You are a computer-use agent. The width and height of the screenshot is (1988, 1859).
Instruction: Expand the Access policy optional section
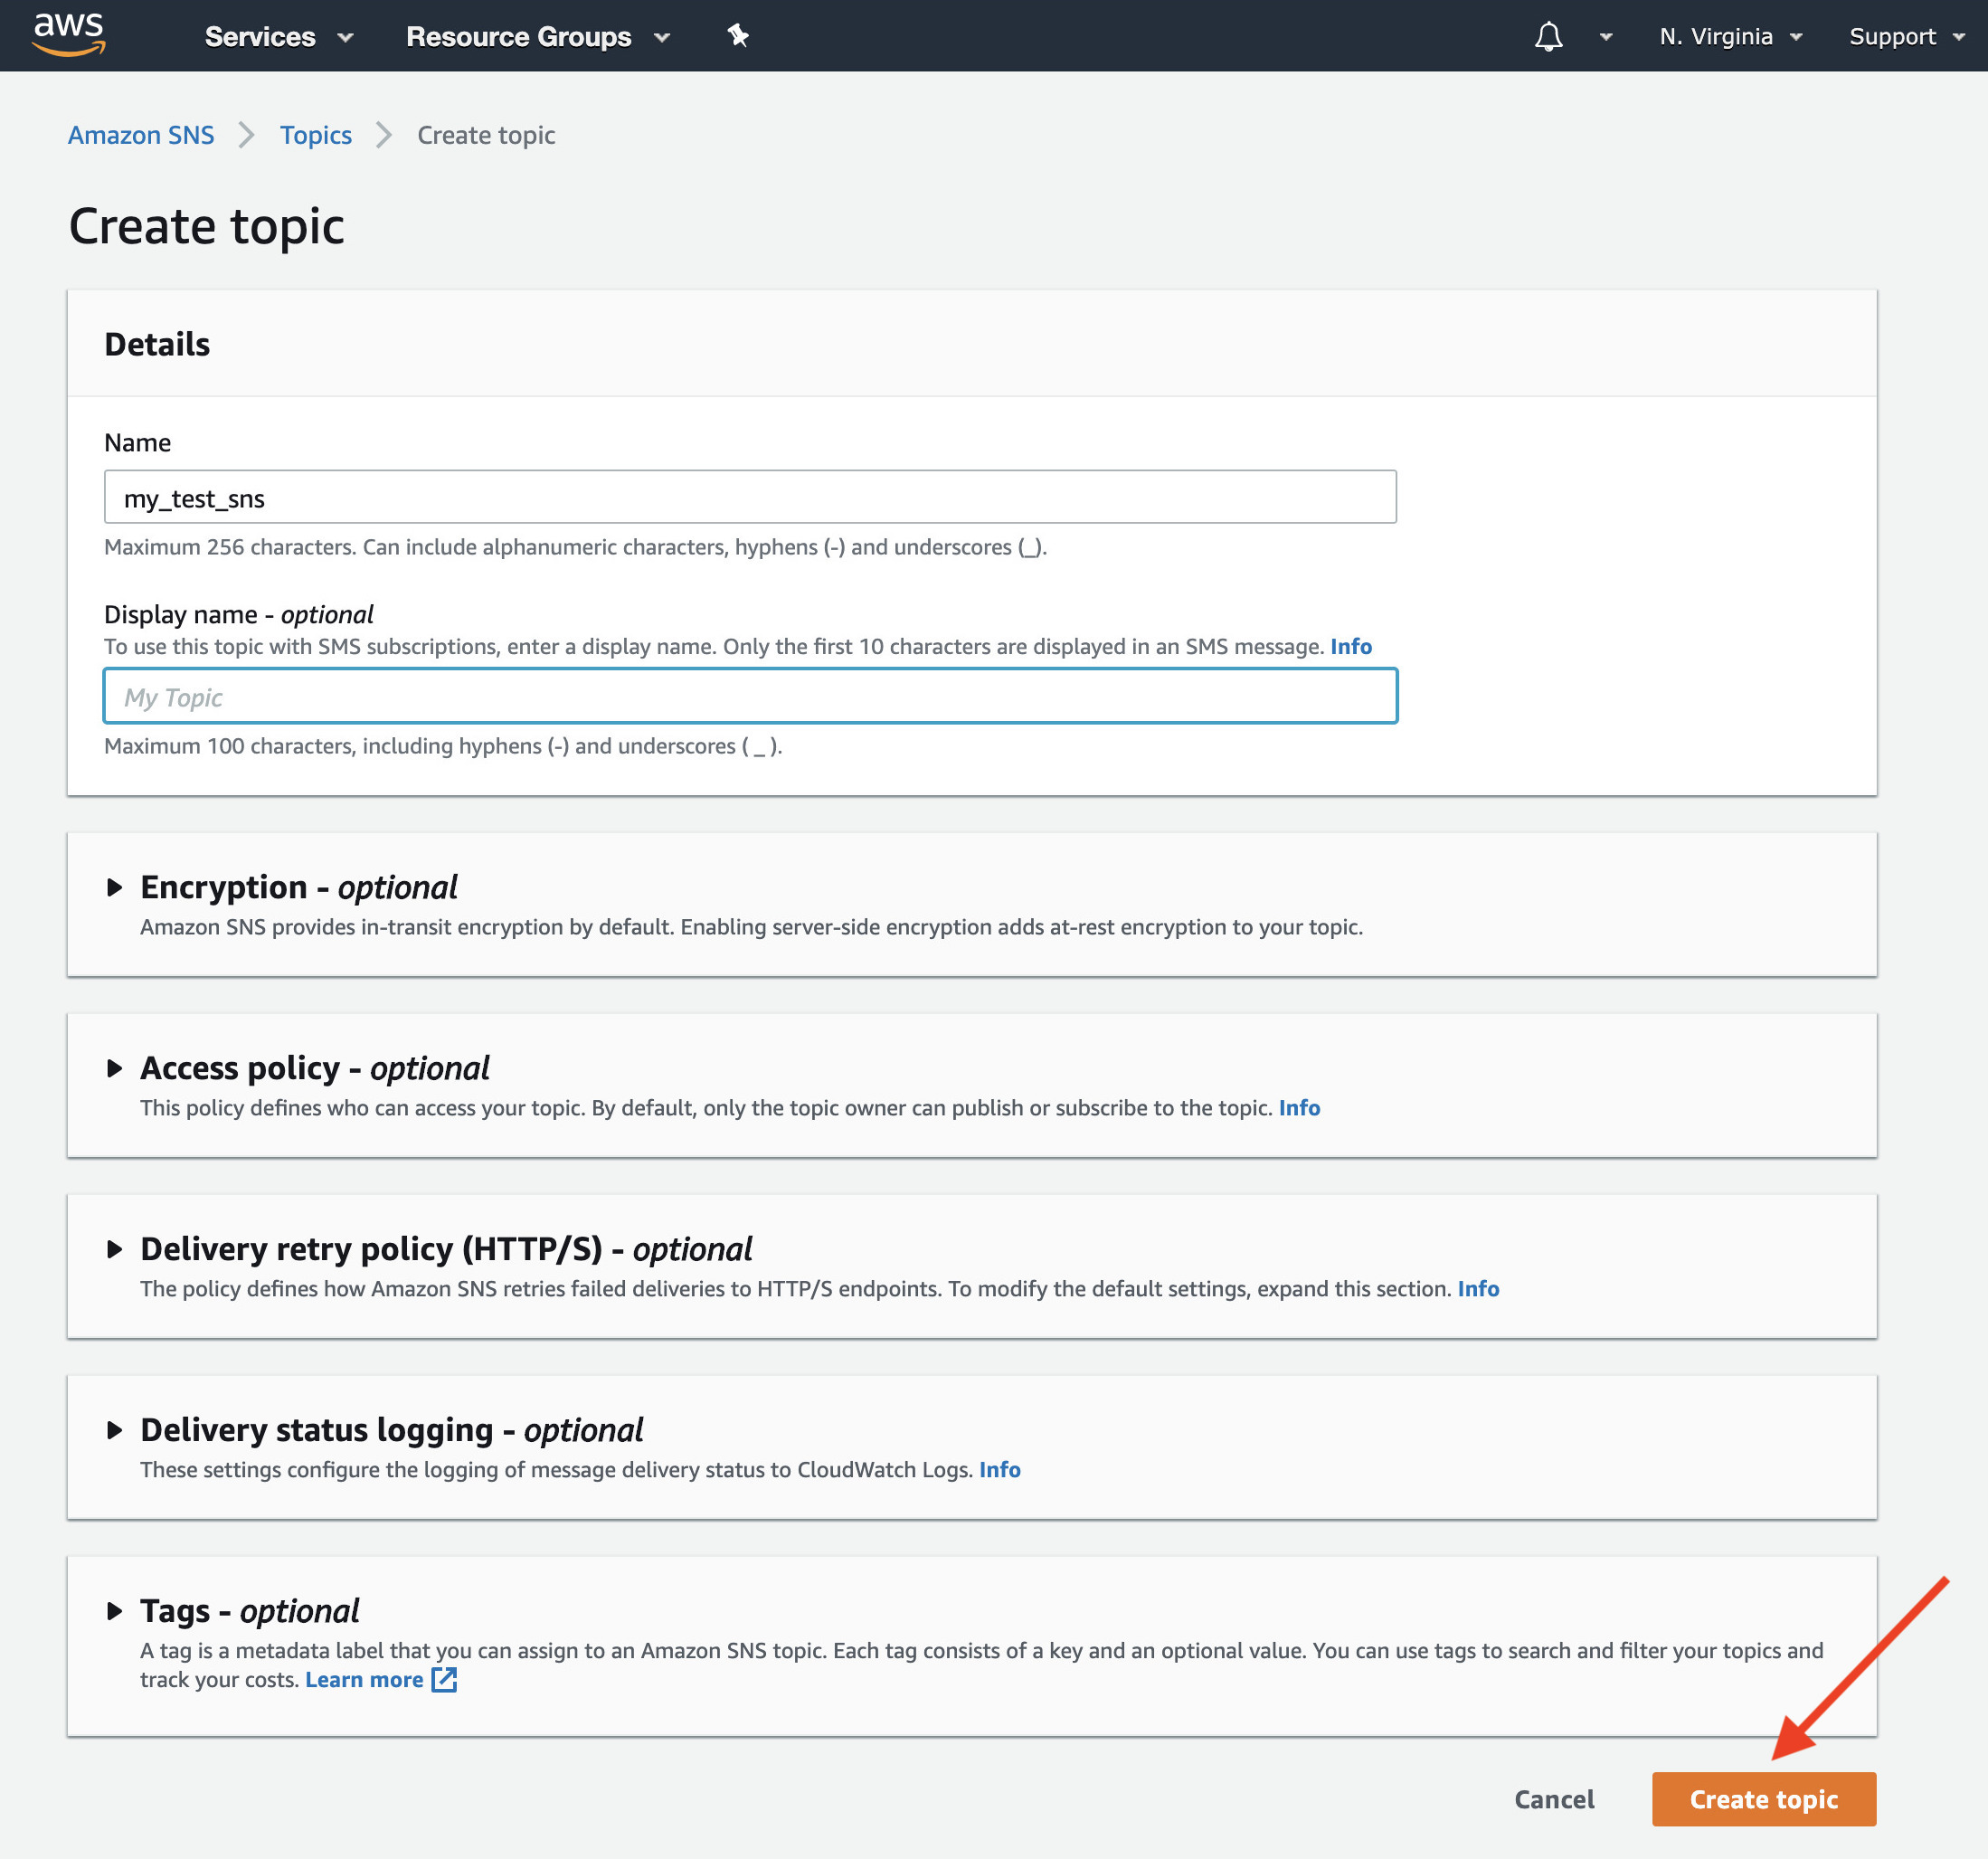coord(115,1068)
